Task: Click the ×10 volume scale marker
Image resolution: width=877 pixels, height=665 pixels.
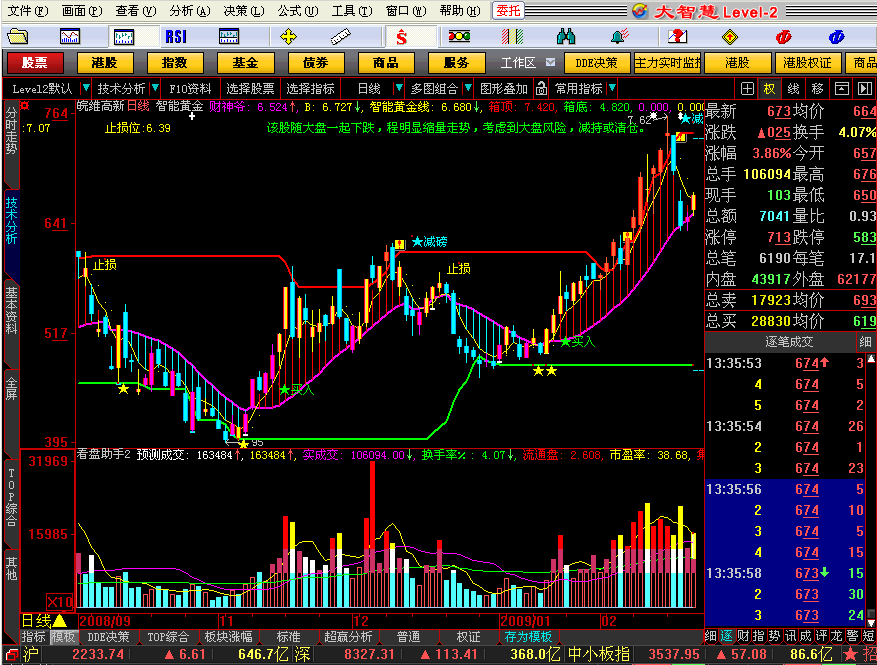Action: tap(59, 602)
